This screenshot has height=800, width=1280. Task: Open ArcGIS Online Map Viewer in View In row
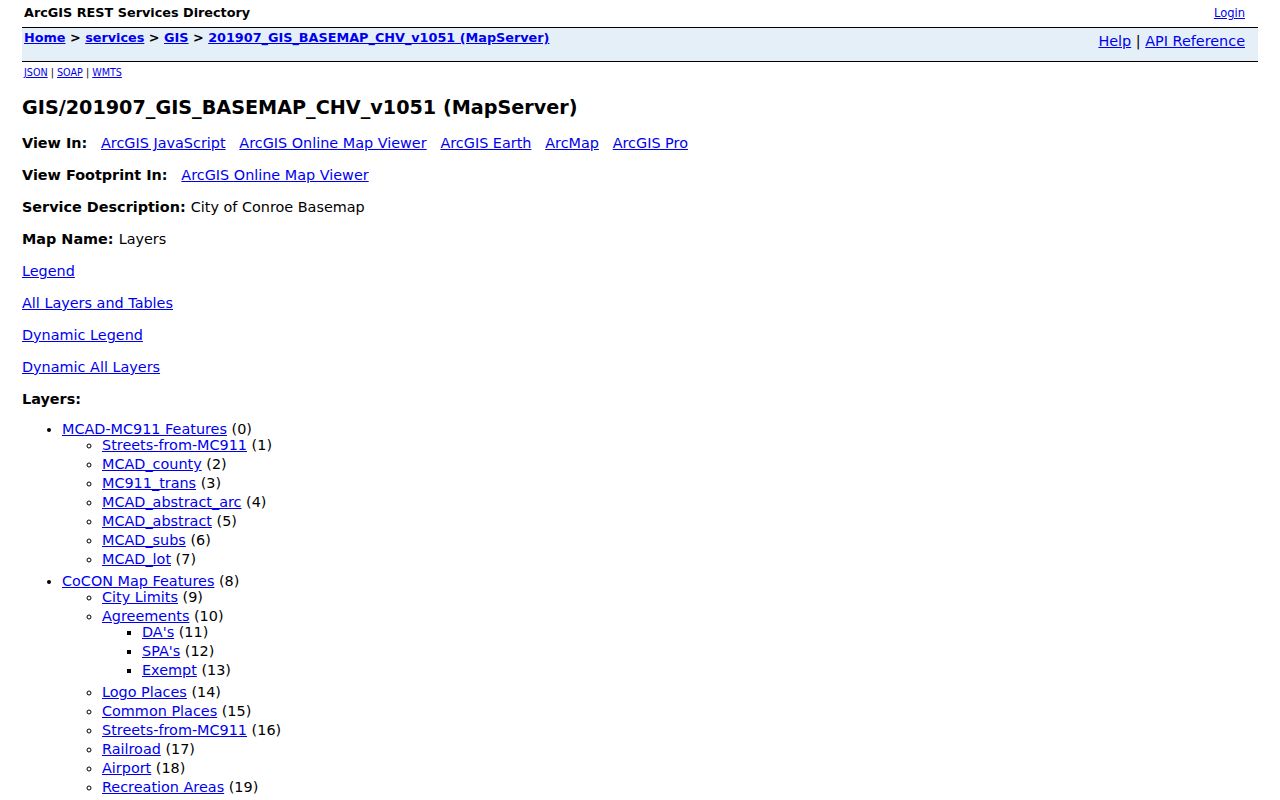click(333, 143)
